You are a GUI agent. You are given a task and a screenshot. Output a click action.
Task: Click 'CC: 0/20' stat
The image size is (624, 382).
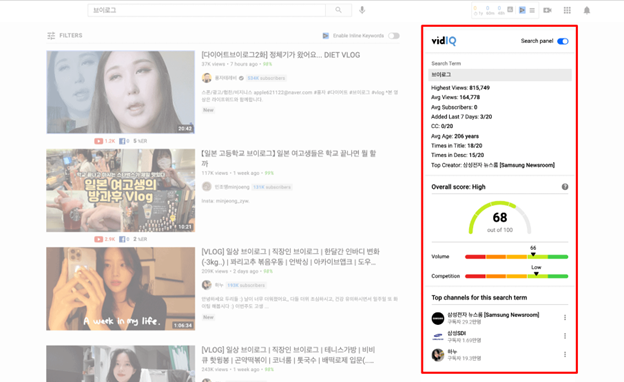click(x=442, y=126)
